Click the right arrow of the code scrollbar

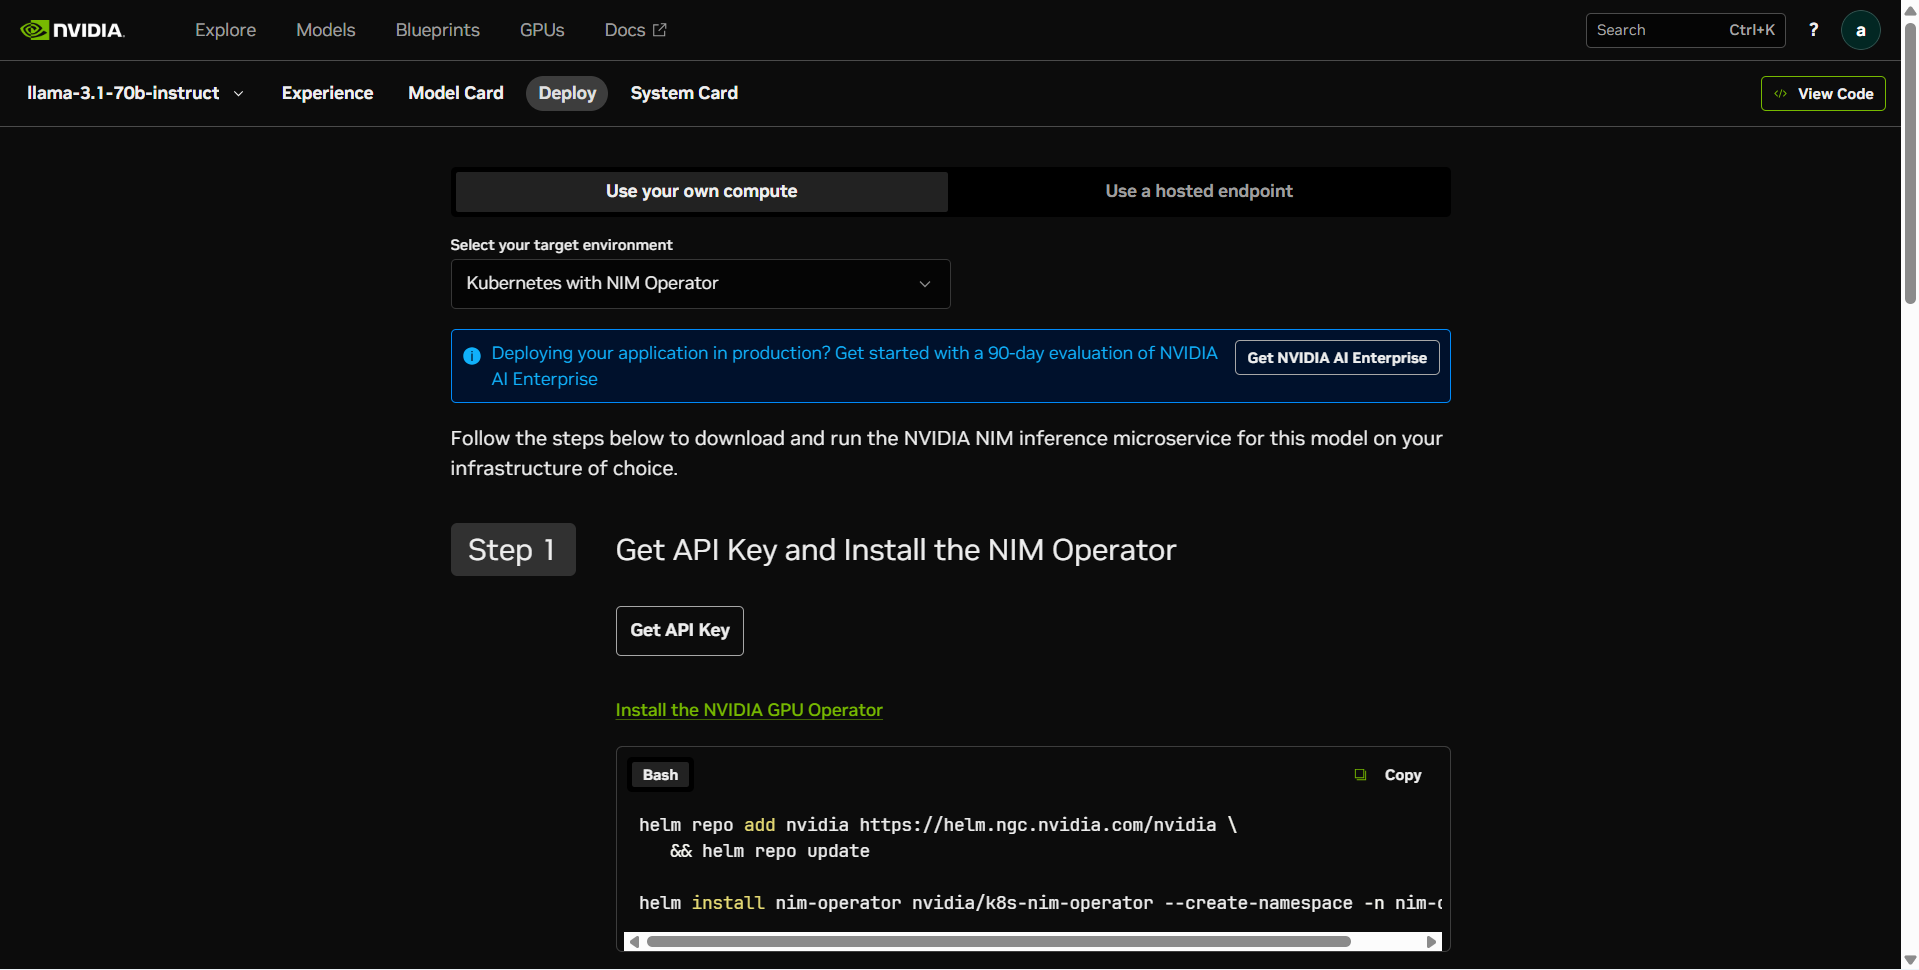coord(1432,941)
